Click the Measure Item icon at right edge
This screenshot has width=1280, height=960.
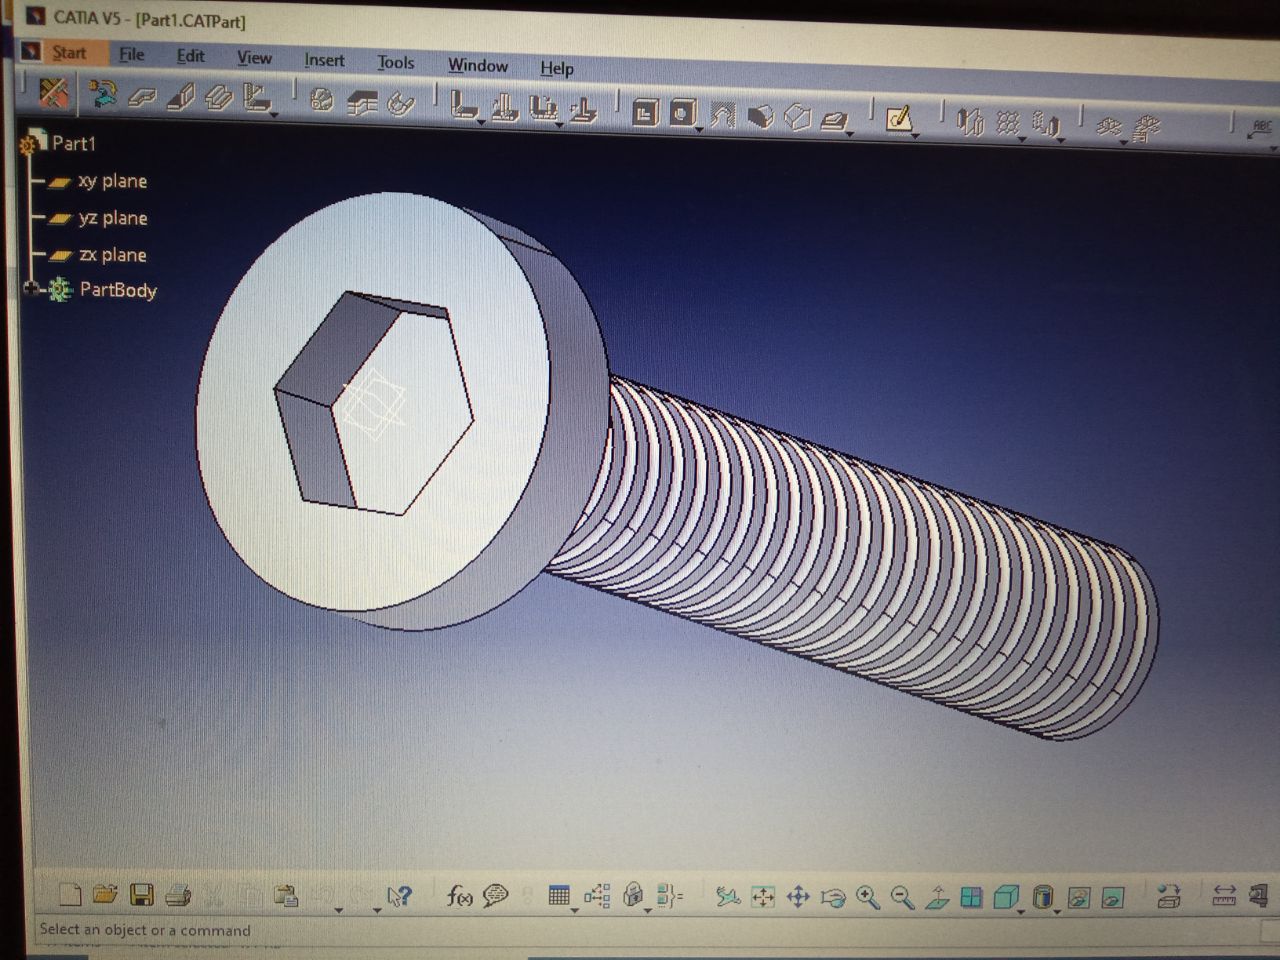click(1258, 894)
